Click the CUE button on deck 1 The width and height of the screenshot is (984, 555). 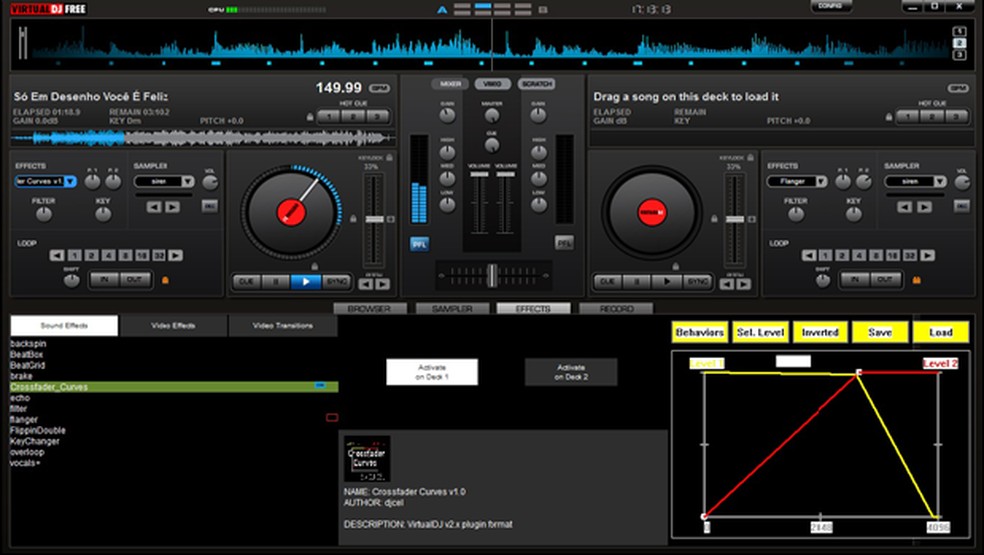click(x=247, y=282)
